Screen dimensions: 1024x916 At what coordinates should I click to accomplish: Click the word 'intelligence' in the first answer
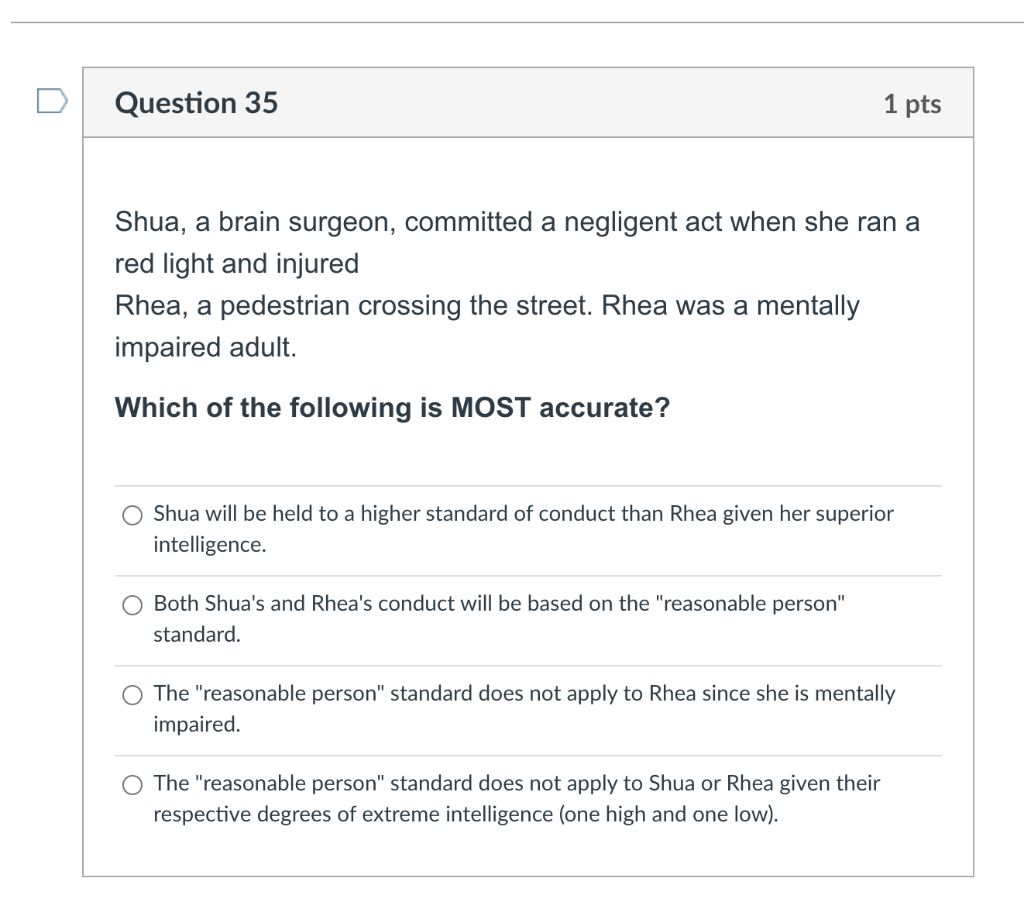192,544
